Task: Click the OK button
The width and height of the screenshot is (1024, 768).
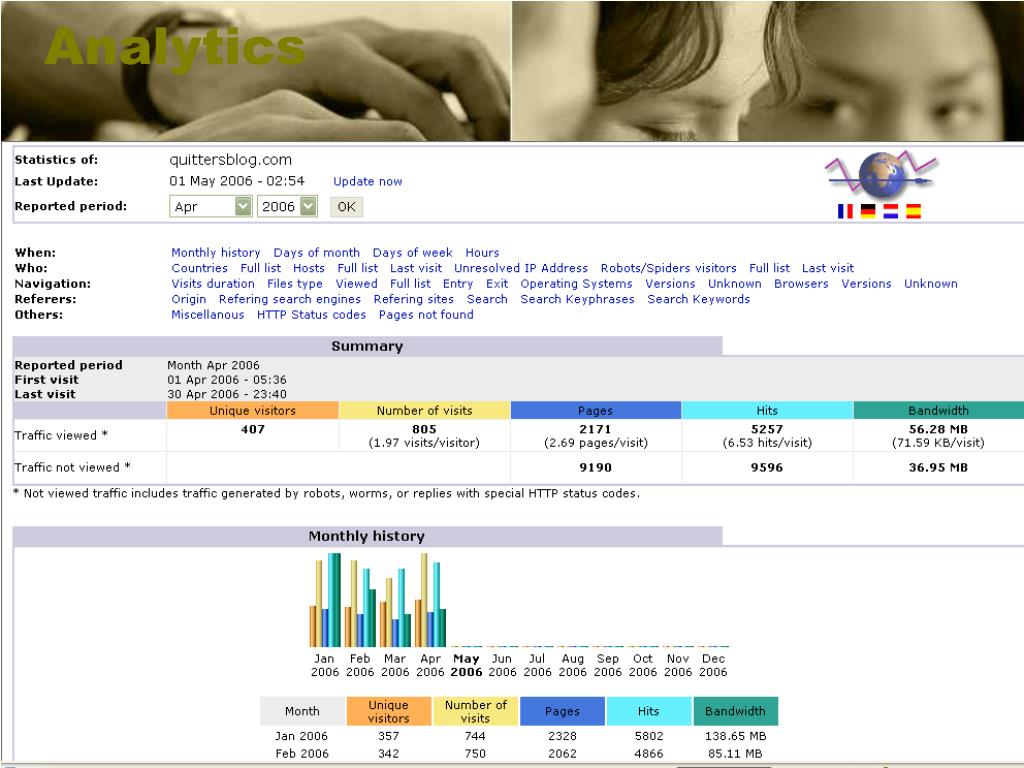Action: pyautogui.click(x=346, y=207)
